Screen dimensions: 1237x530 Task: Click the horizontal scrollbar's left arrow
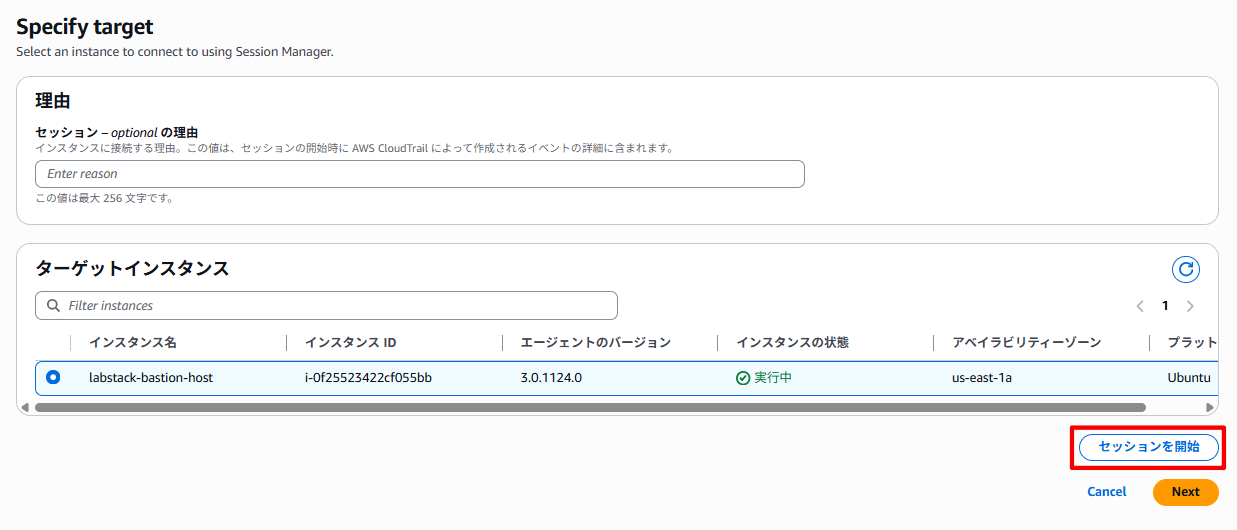tap(25, 408)
